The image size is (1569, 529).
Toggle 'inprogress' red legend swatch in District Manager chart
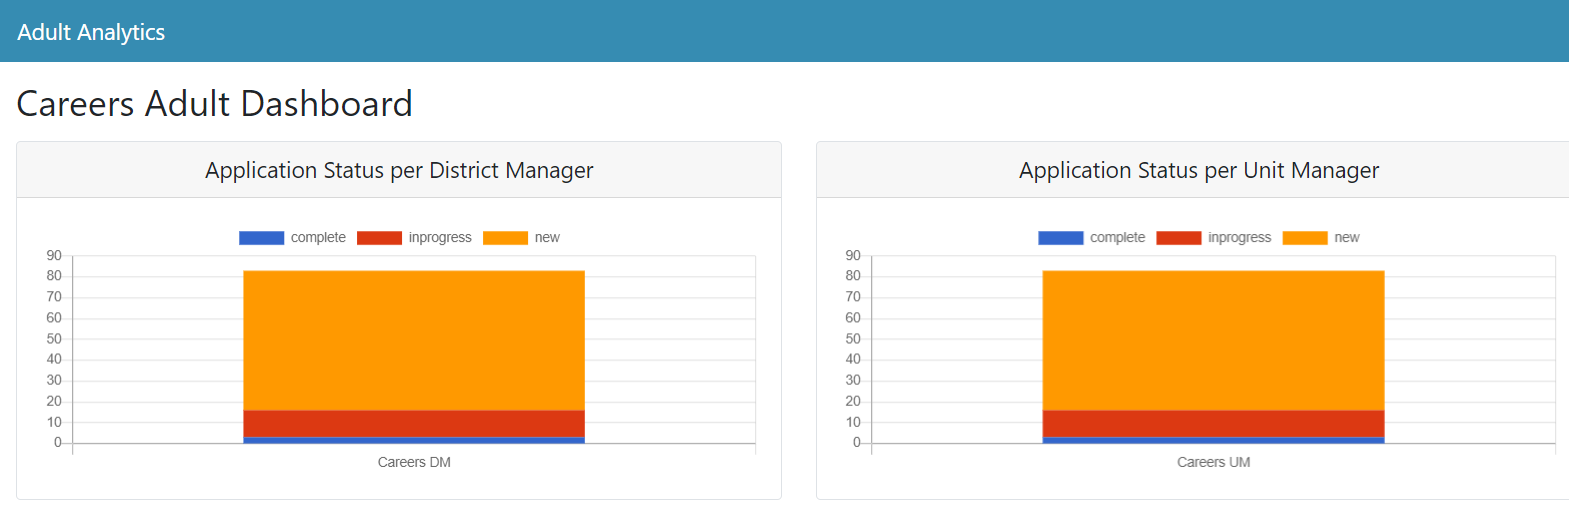click(x=379, y=238)
